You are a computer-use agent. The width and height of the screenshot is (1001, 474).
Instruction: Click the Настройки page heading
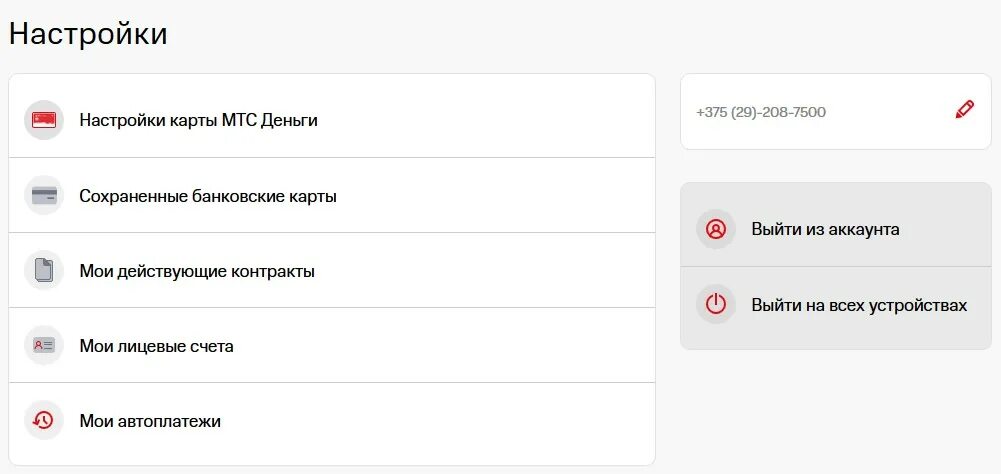tap(88, 34)
